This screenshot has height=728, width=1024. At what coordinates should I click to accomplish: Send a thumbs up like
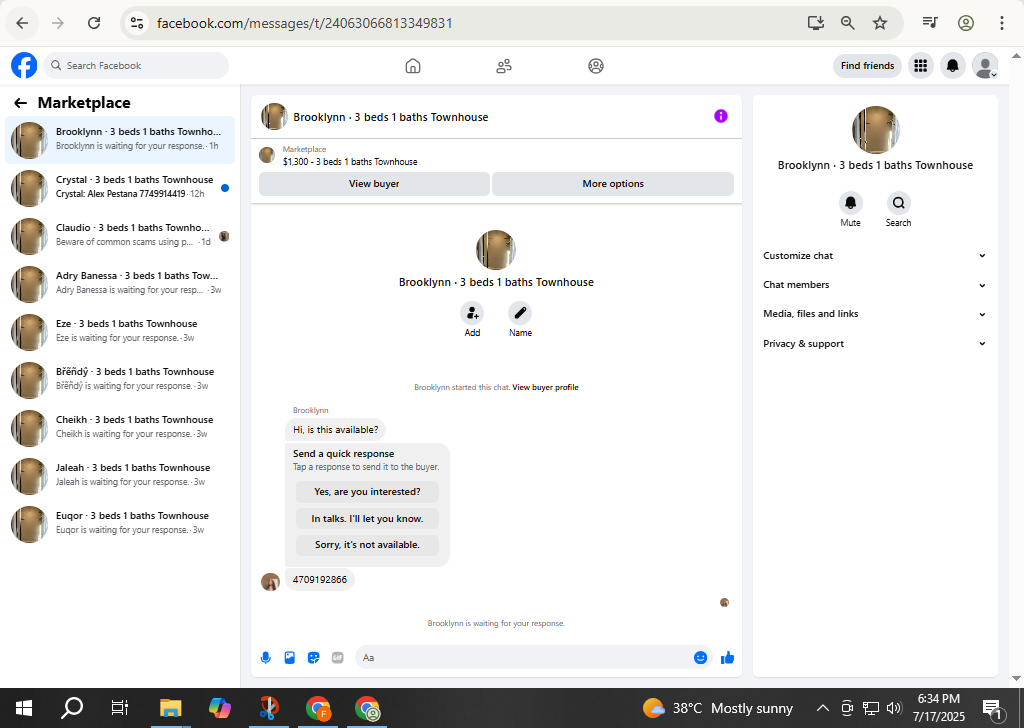(x=728, y=657)
